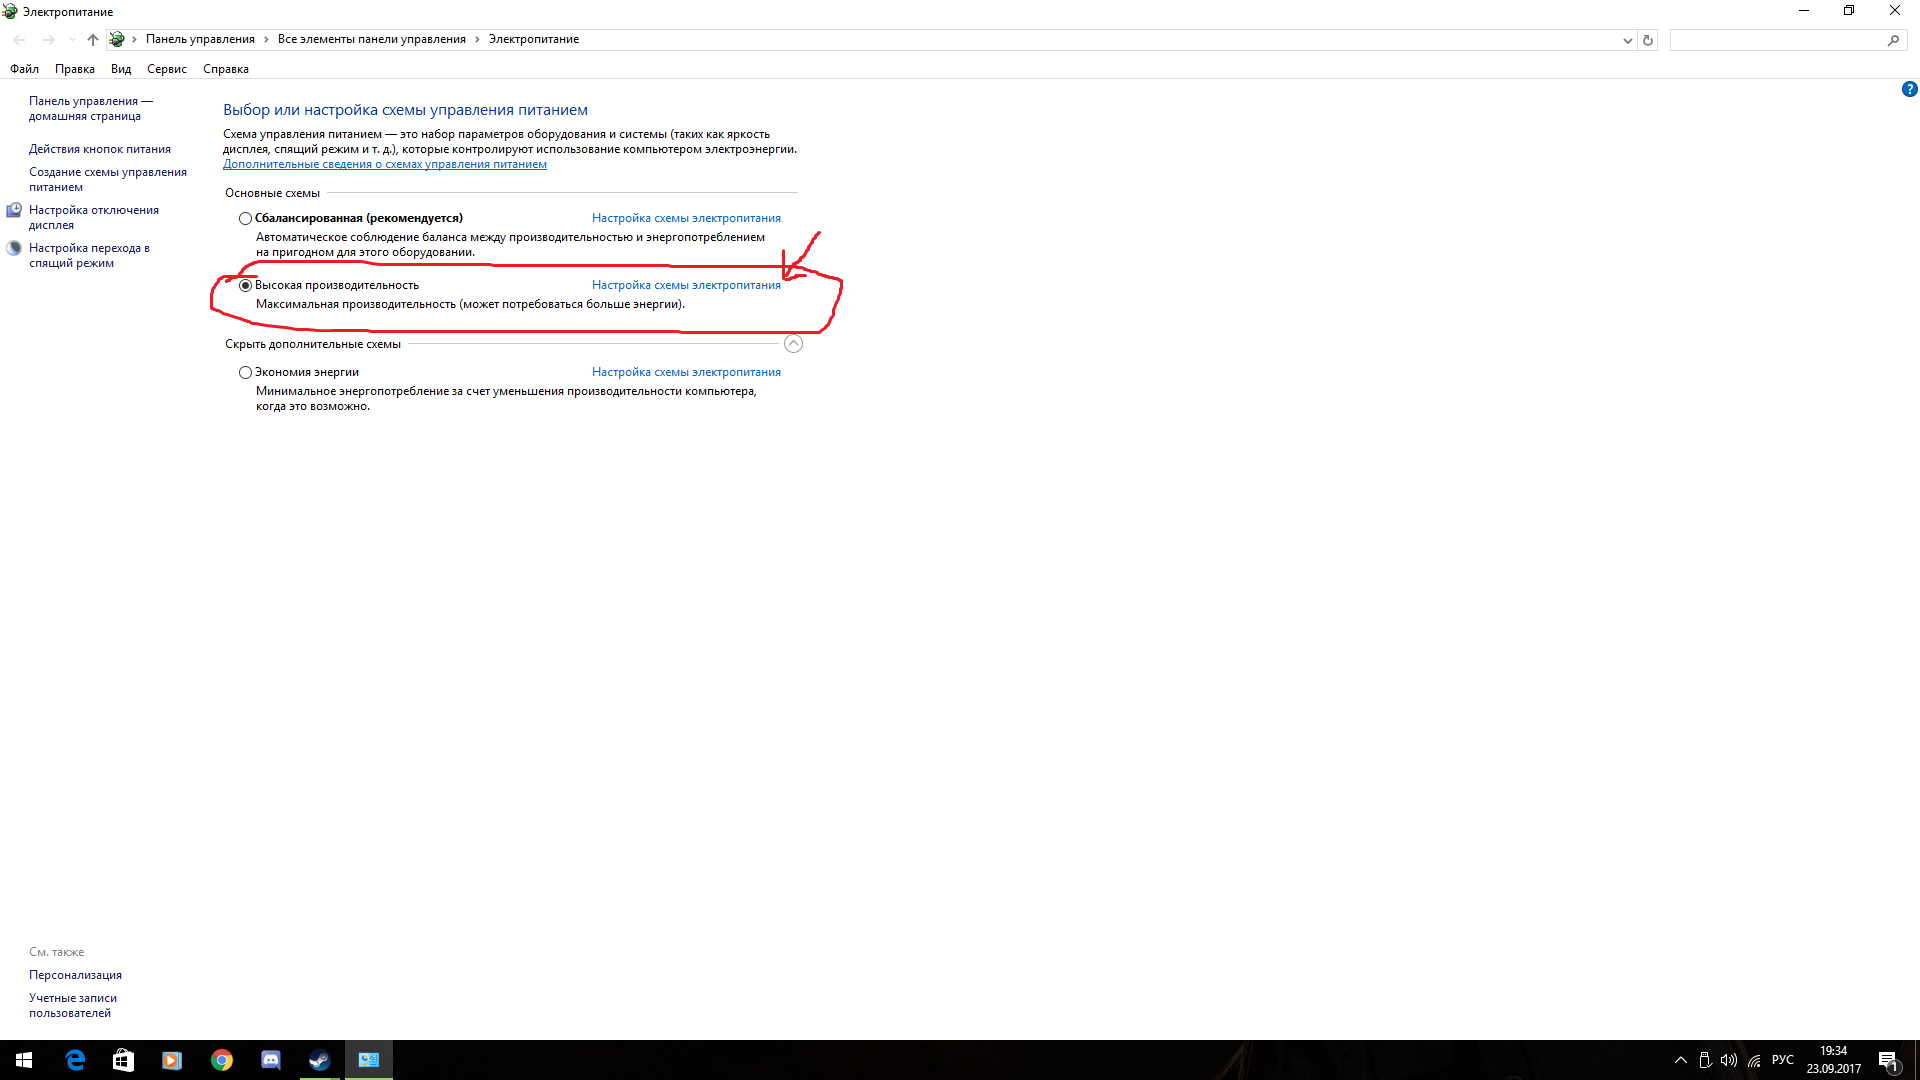Screen dimensions: 1920x1080
Task: Click Все элементы панели управления breadcrumb
Action: (372, 39)
